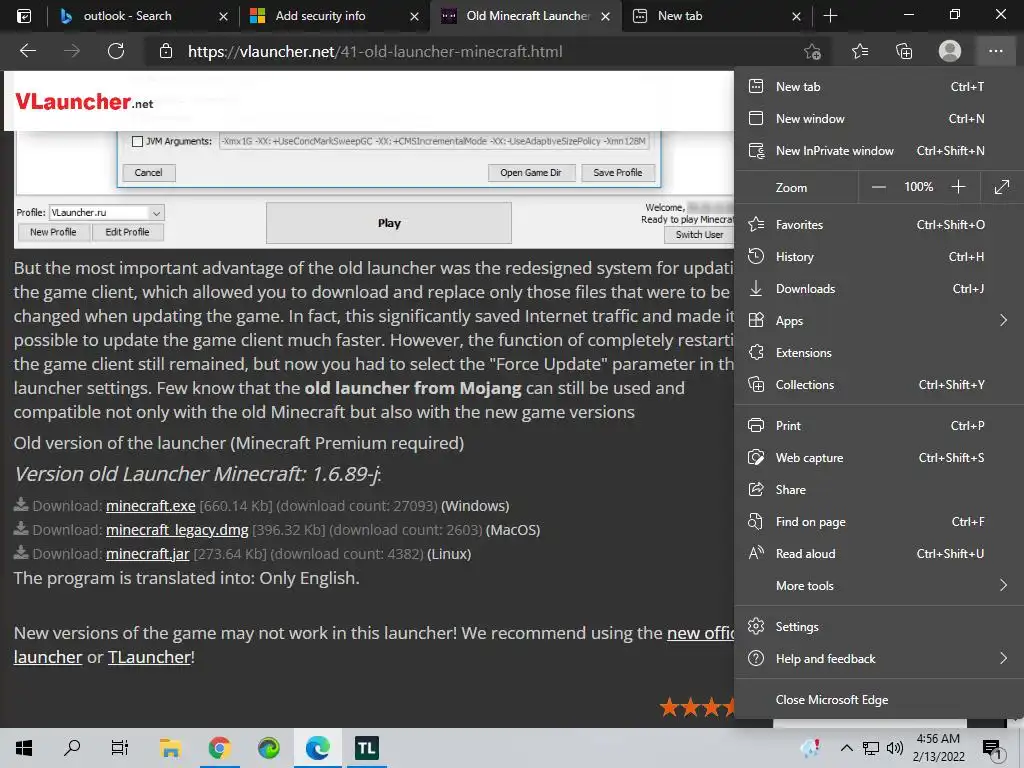Decrease zoom with minus button
The width and height of the screenshot is (1024, 768).
click(878, 187)
